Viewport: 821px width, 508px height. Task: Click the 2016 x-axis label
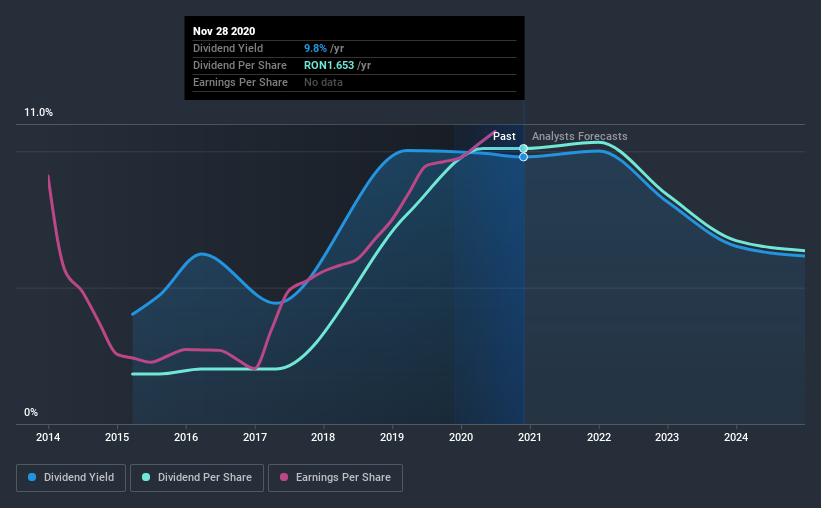tap(186, 437)
